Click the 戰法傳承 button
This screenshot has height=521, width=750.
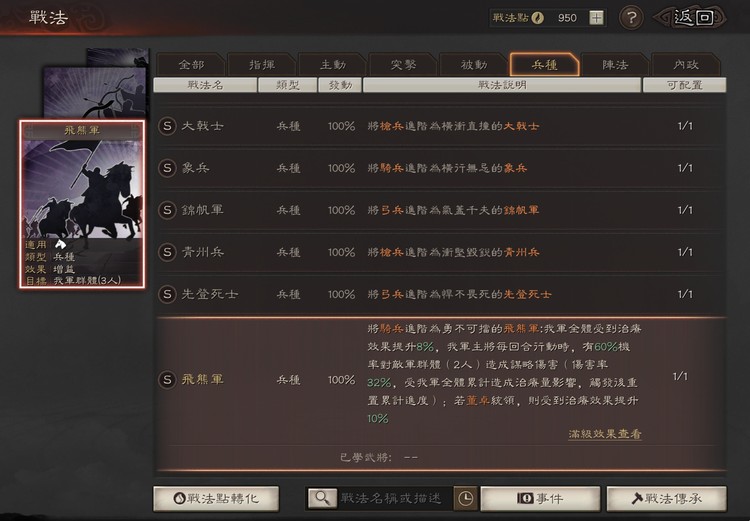coord(666,499)
